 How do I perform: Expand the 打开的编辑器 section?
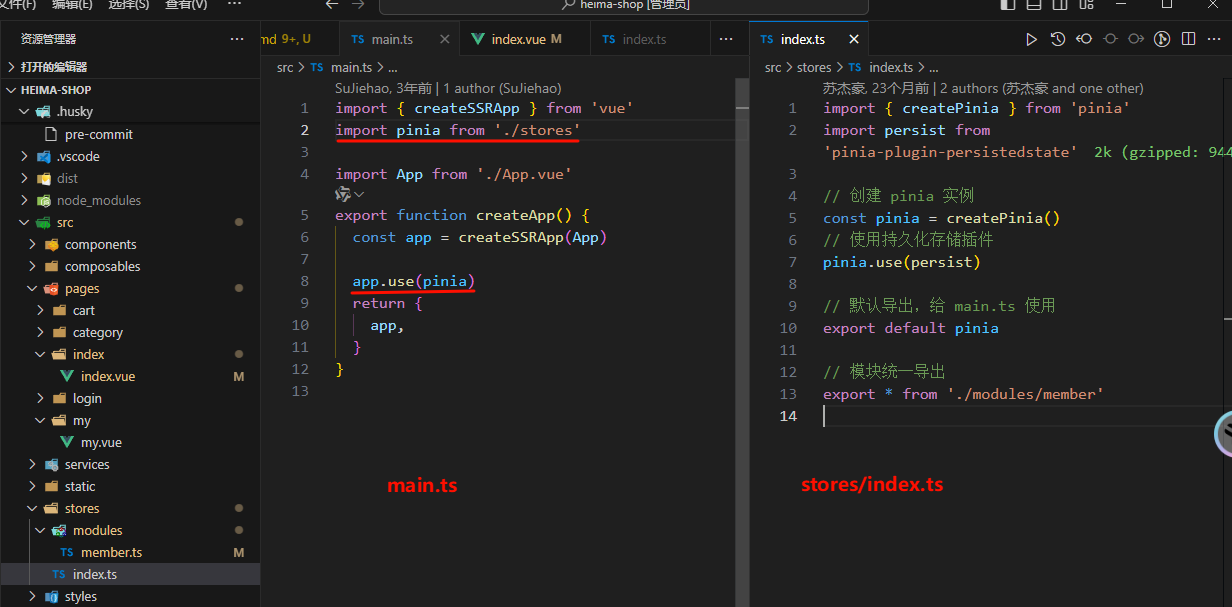click(130, 67)
